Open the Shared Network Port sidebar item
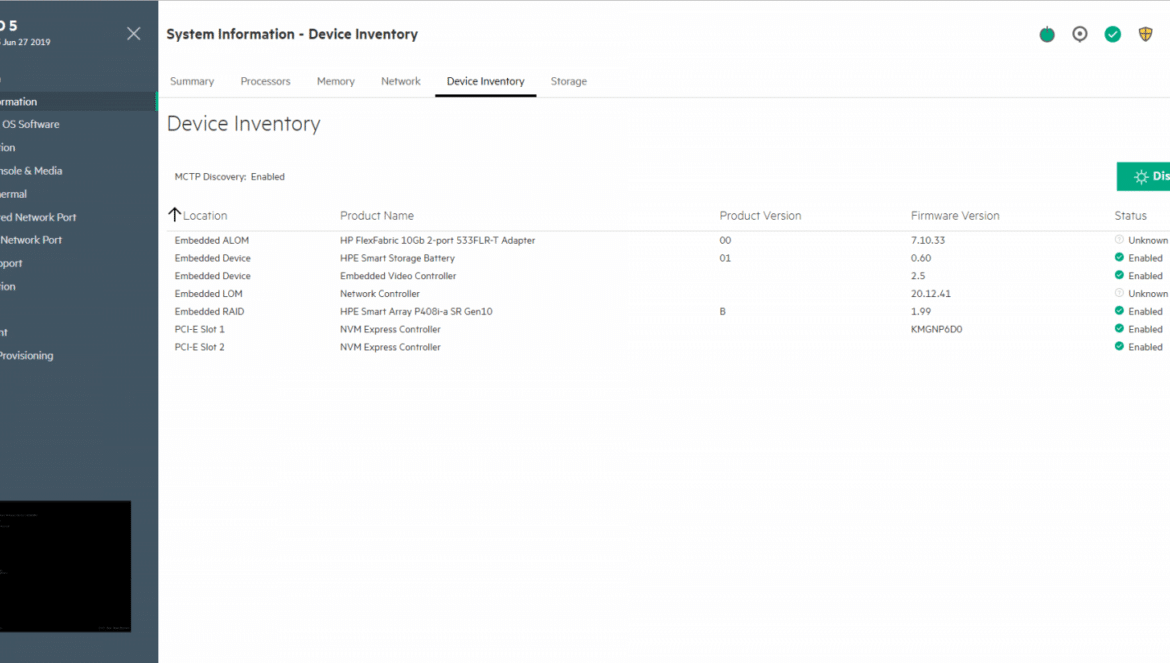 click(38, 217)
